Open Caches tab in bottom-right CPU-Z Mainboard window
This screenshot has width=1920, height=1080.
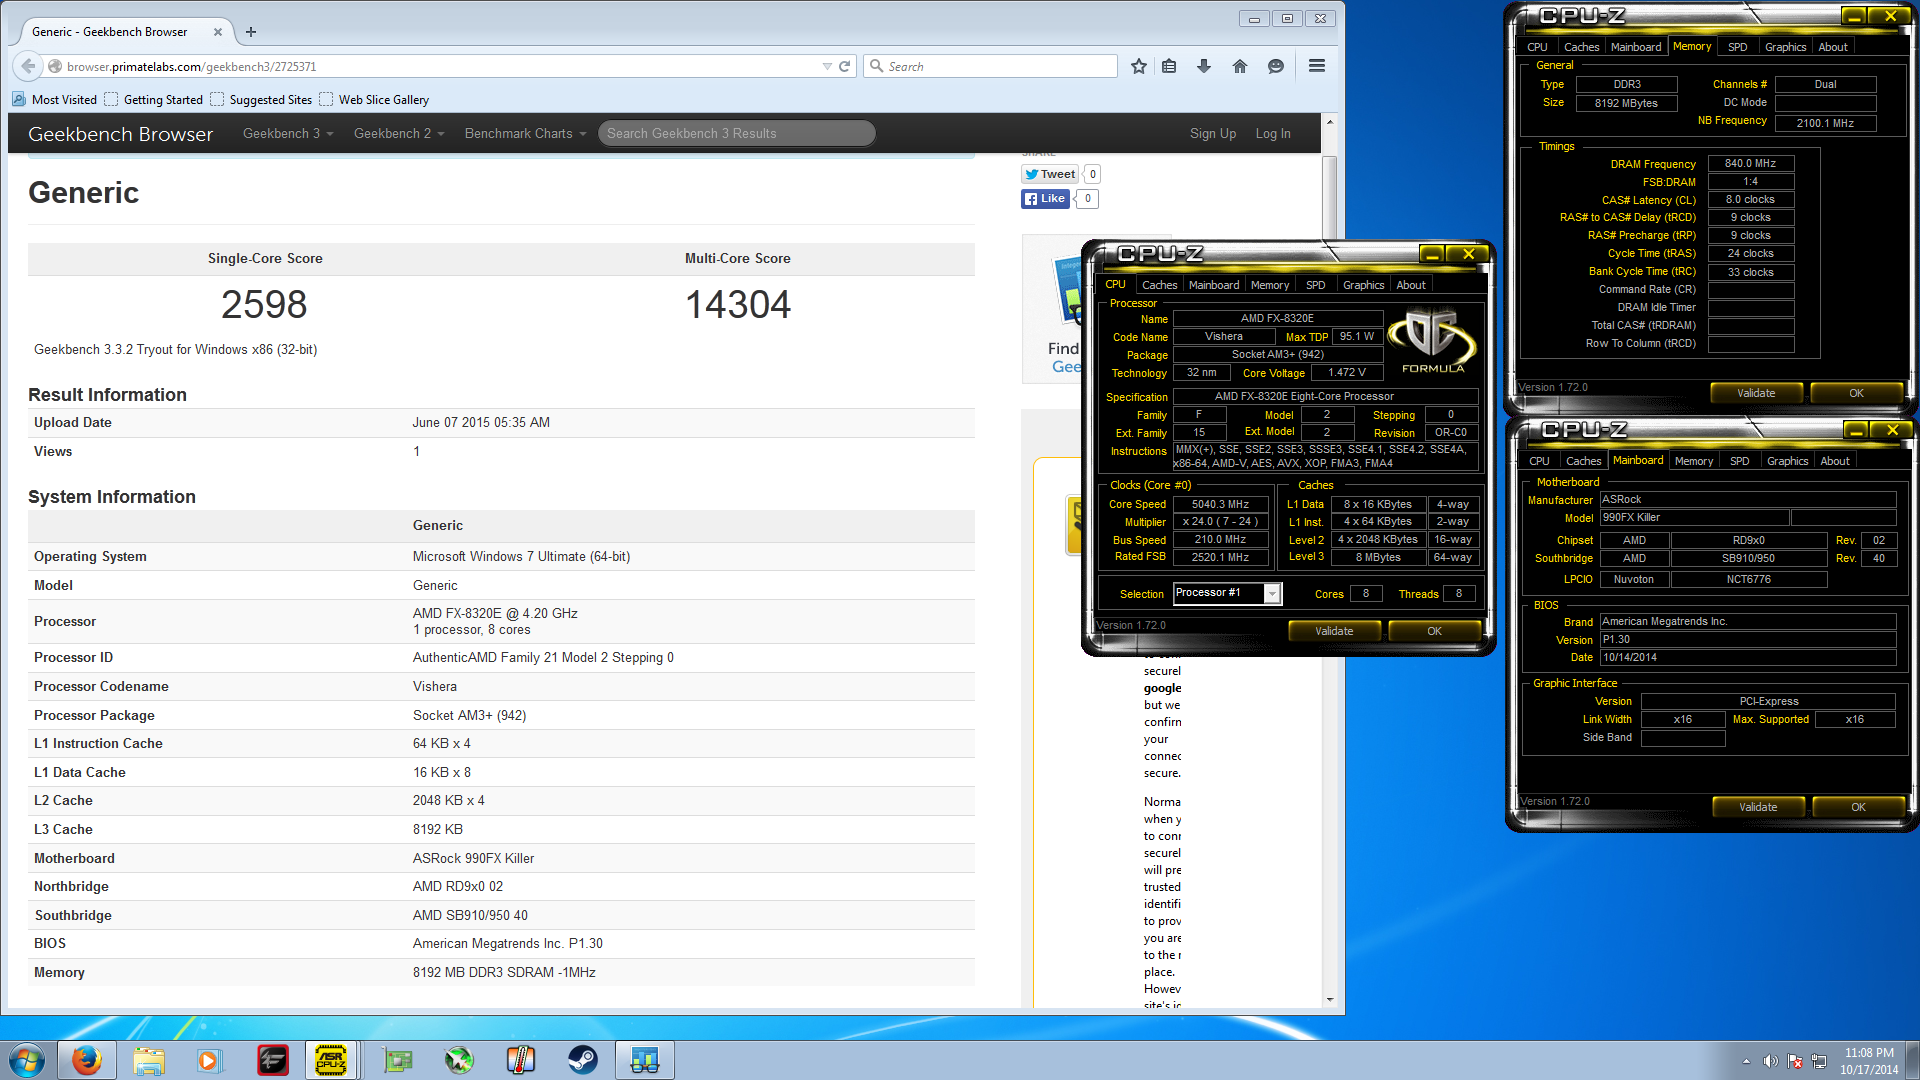[1583, 461]
